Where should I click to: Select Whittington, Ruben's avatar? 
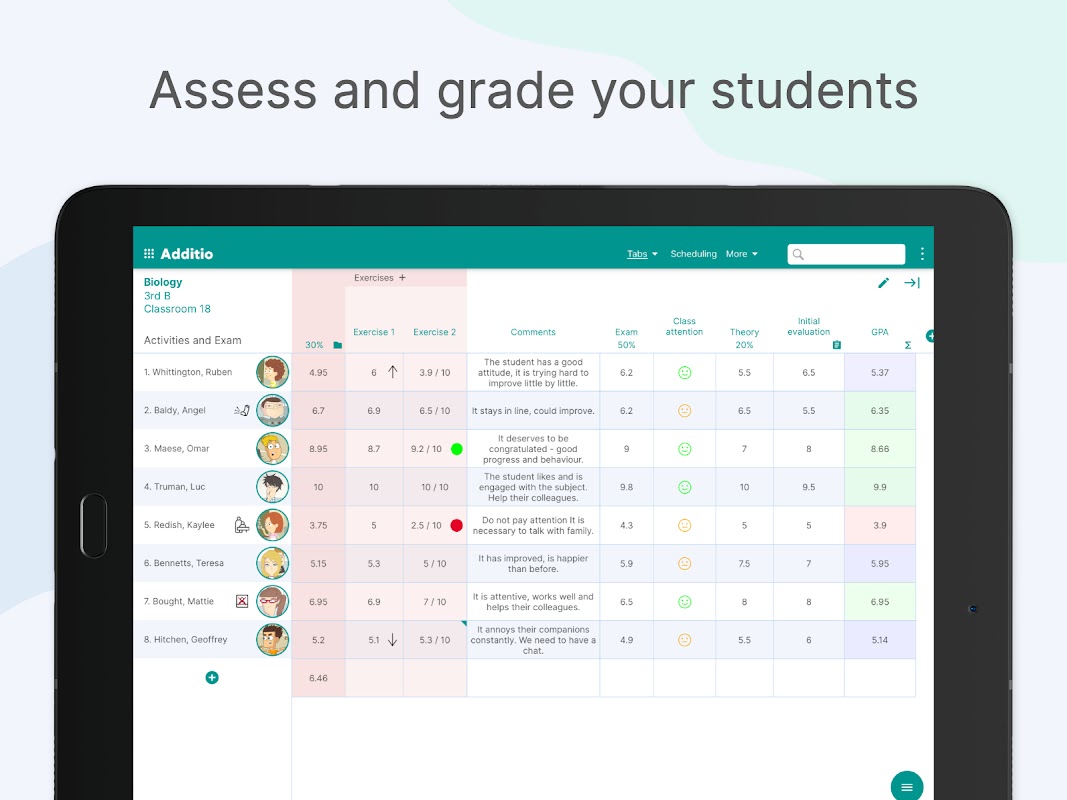[272, 372]
